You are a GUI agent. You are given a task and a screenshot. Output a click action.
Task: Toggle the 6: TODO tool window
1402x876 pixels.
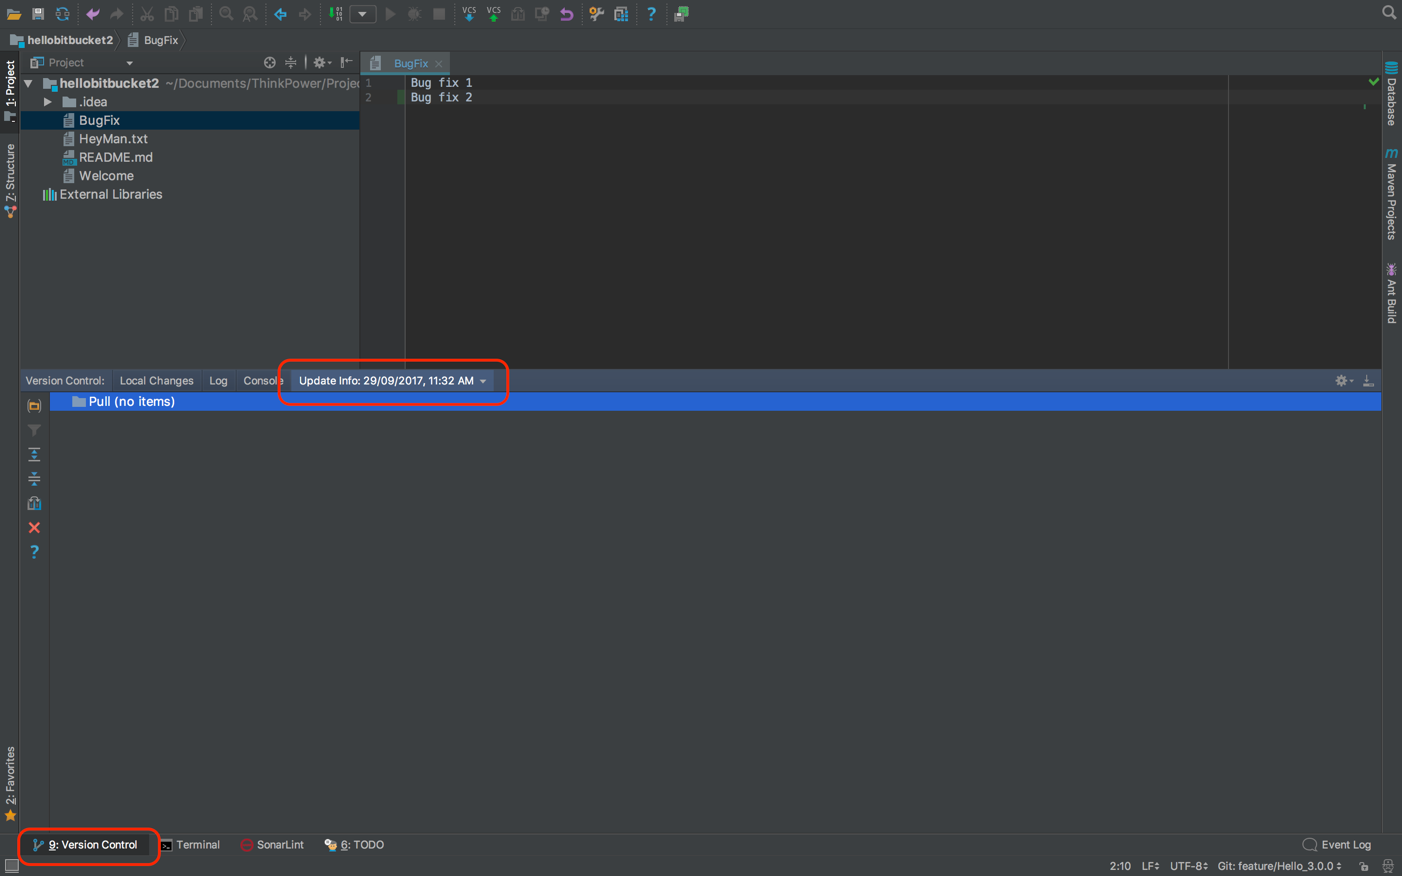click(354, 845)
